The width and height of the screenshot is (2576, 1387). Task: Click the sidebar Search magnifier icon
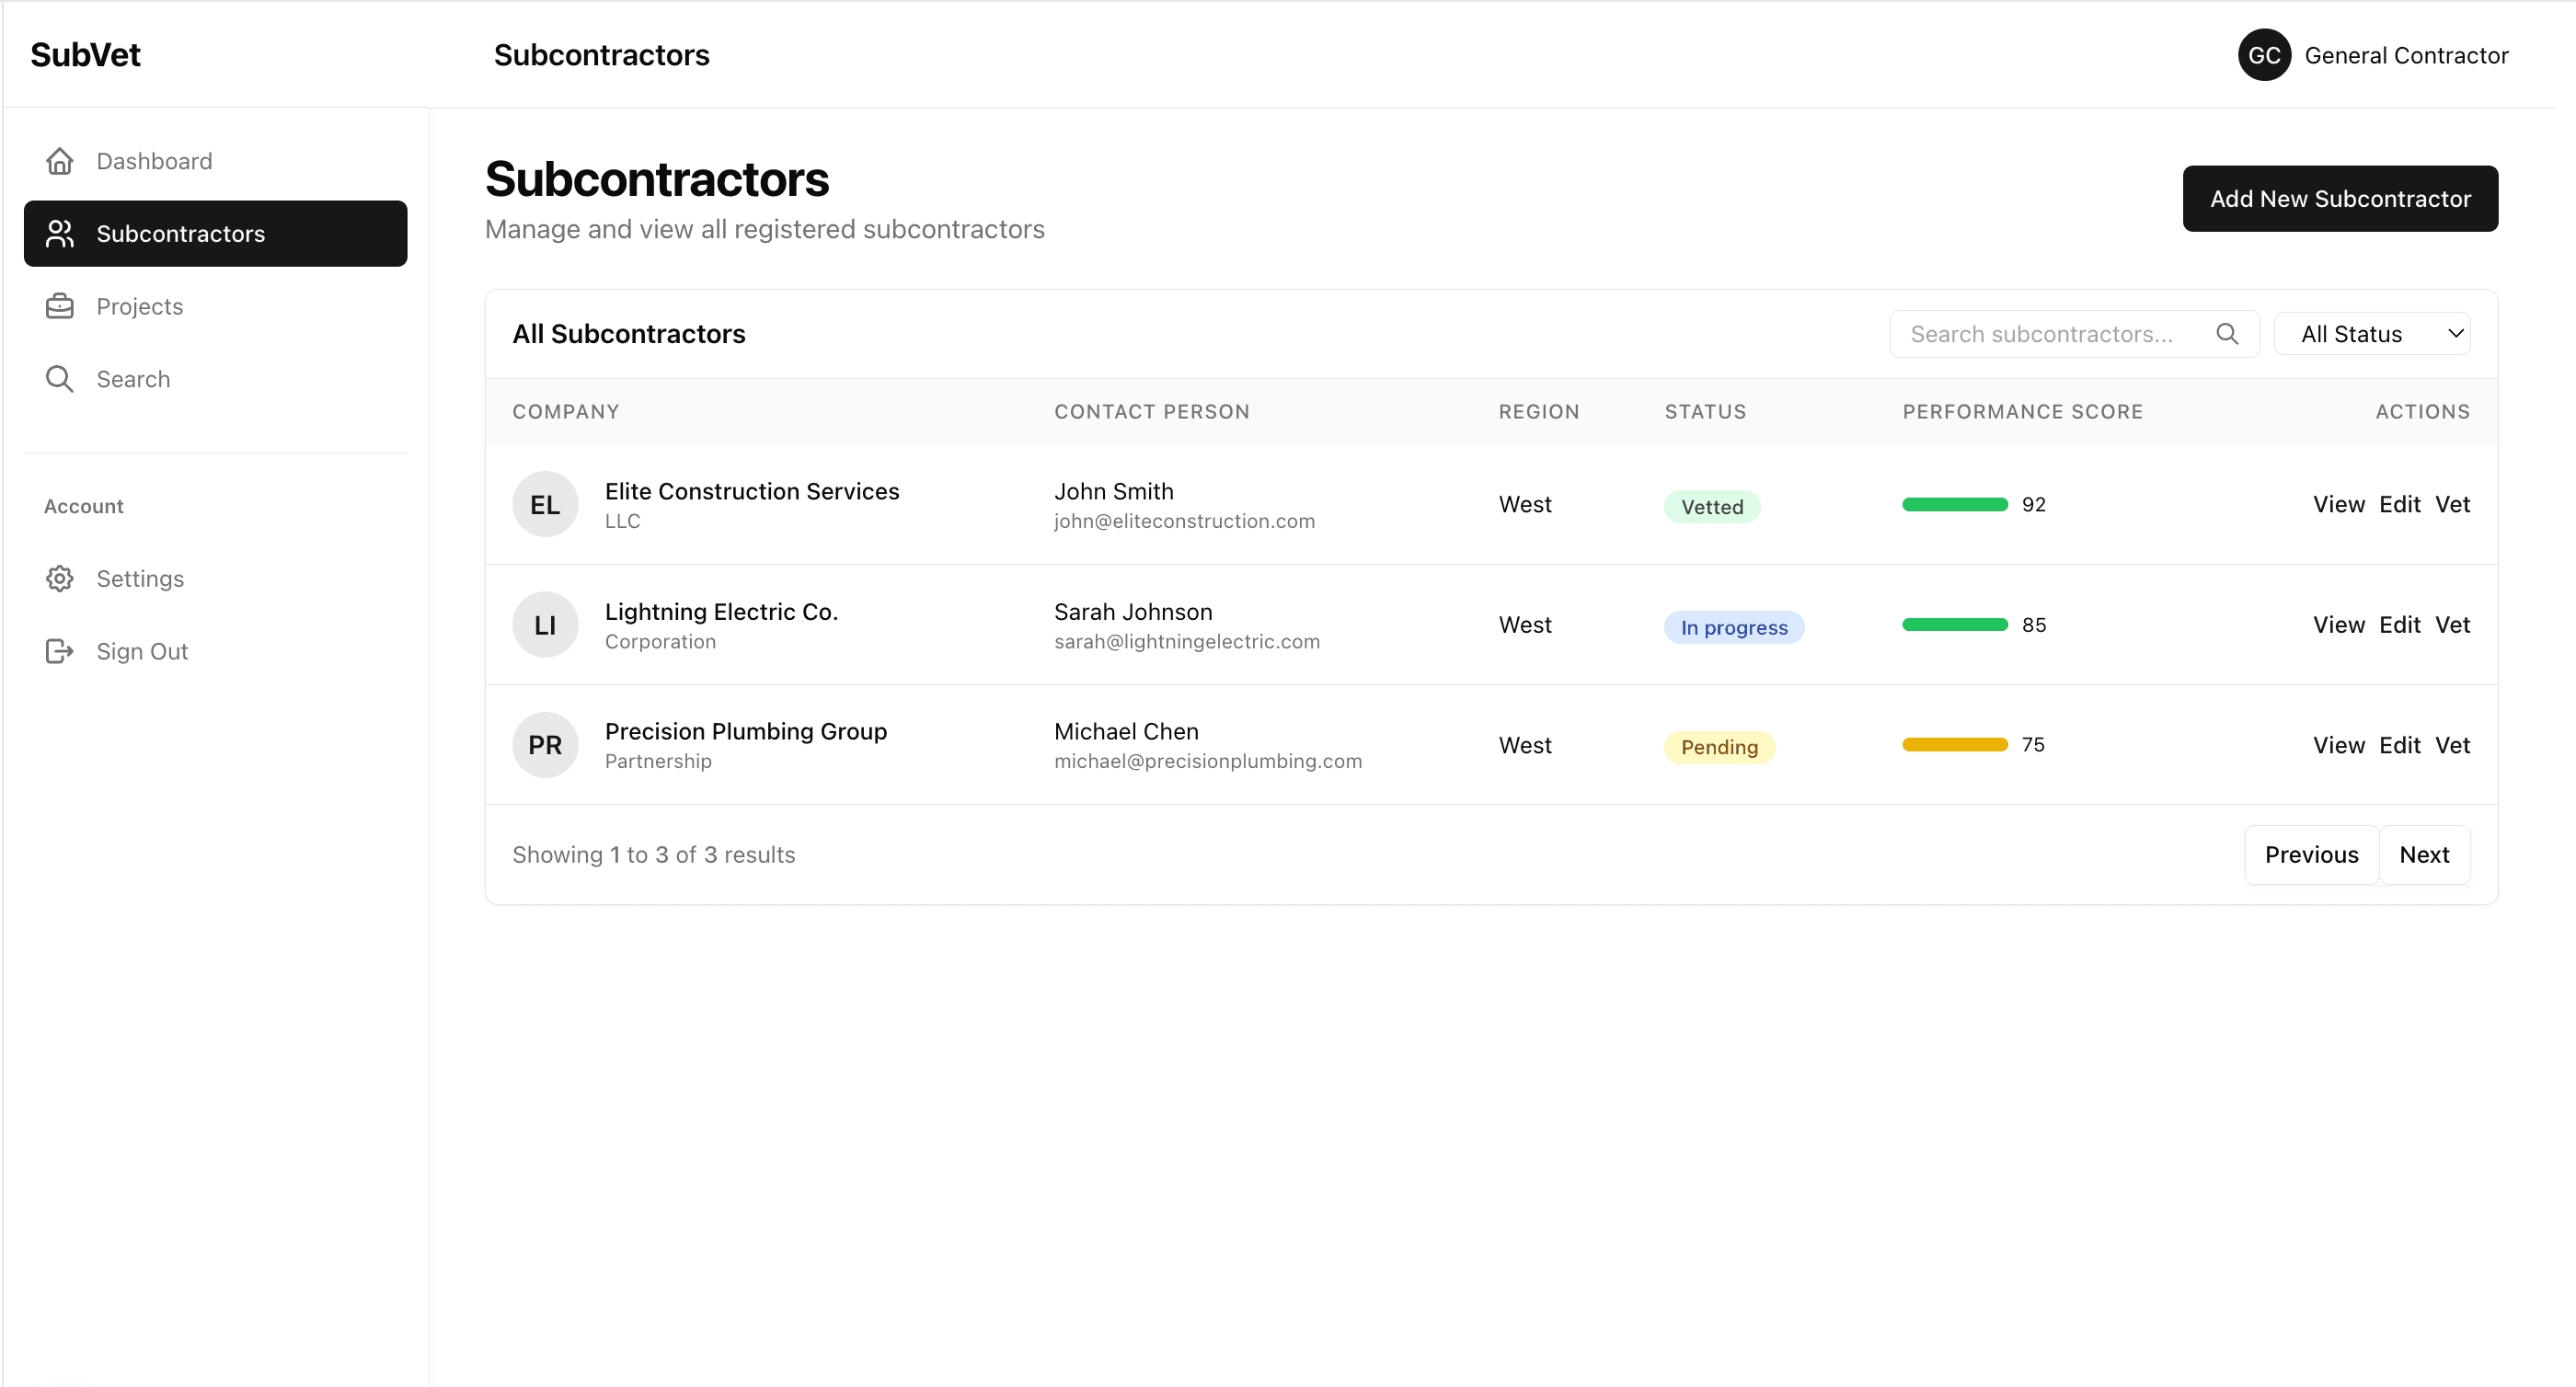[60, 378]
